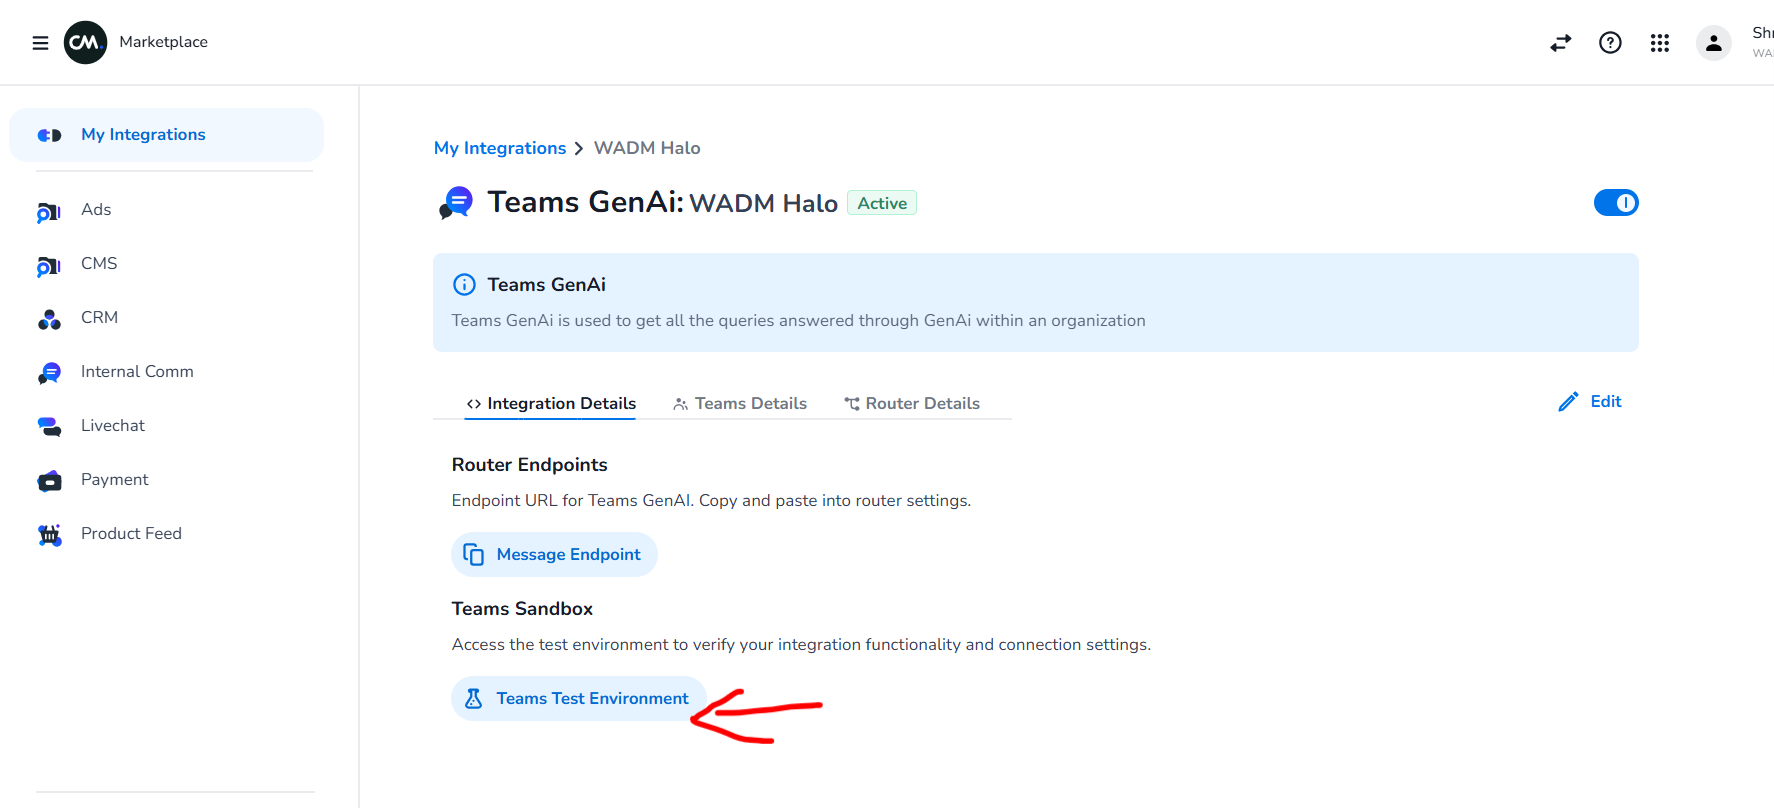
Task: Click the Teams Sandbox heading
Action: pos(522,609)
